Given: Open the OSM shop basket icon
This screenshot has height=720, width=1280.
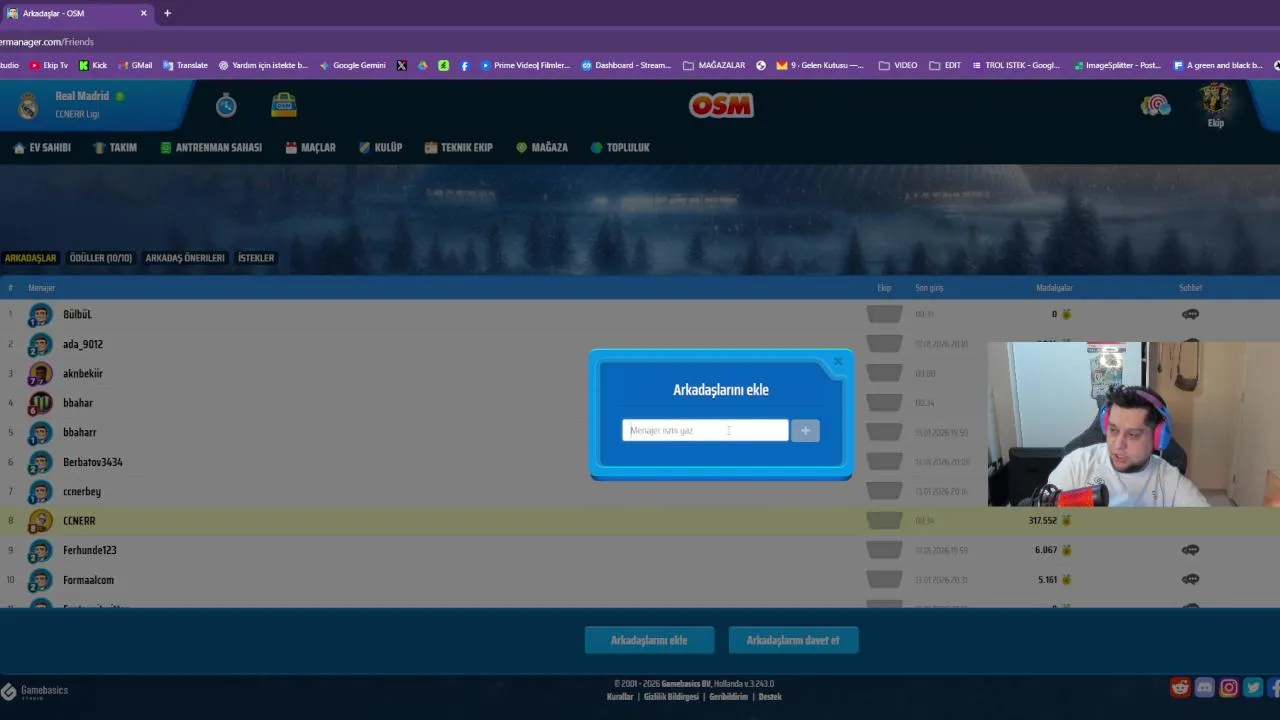Looking at the screenshot, I should (284, 105).
